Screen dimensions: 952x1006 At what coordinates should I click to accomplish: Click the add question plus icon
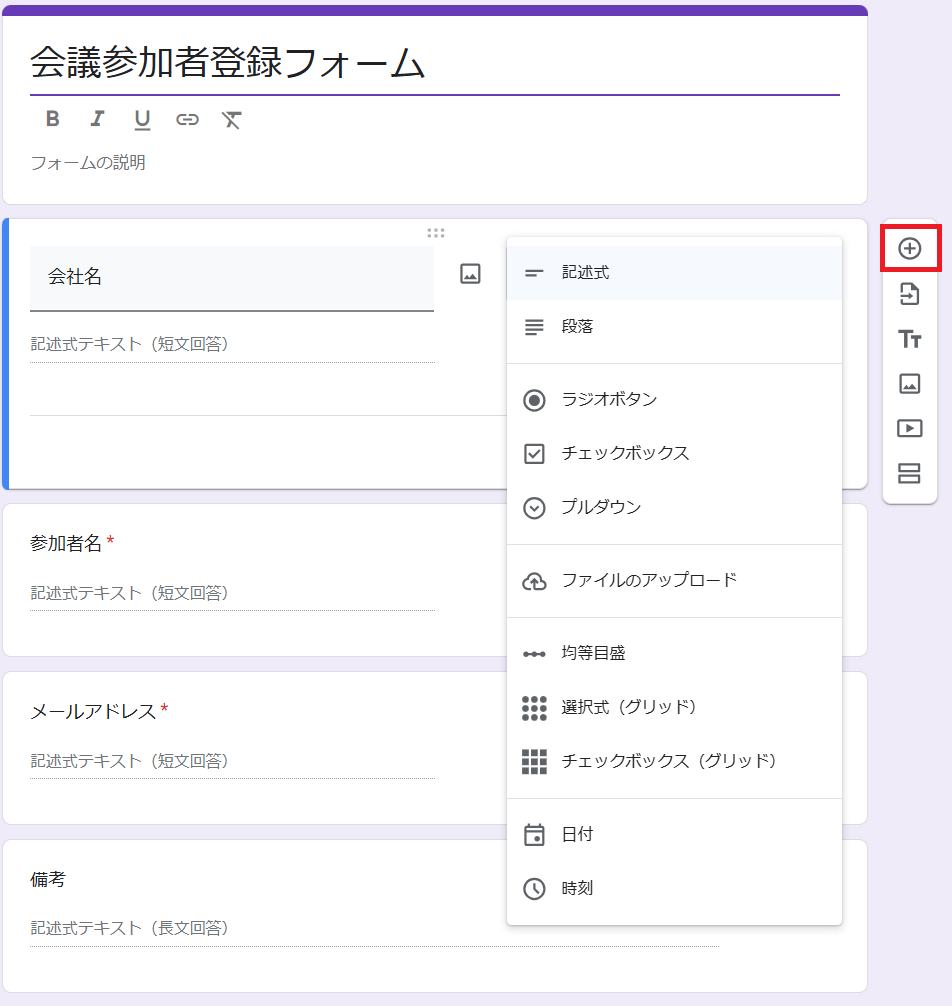click(x=909, y=249)
